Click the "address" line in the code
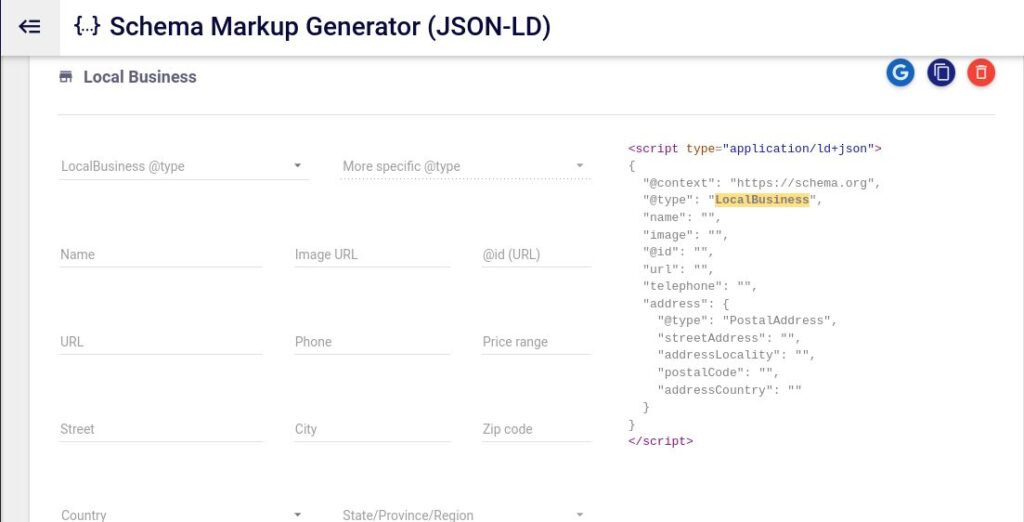 (x=686, y=304)
